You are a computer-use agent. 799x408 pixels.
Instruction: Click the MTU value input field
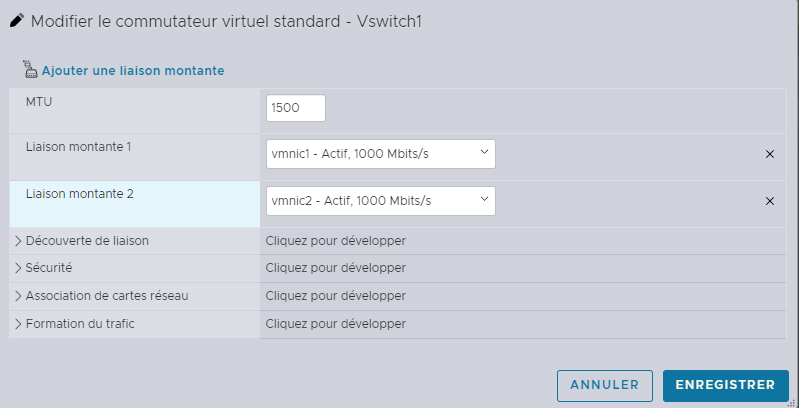point(296,108)
